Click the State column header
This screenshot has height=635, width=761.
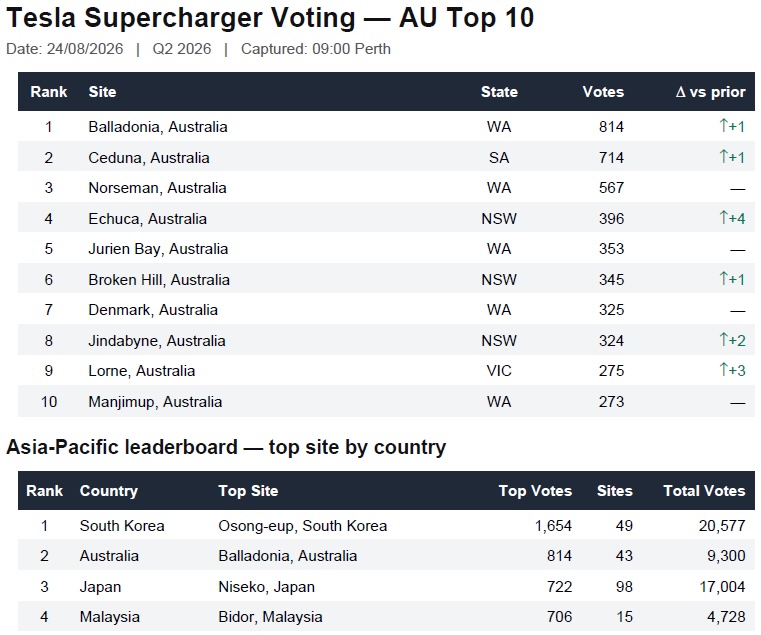tap(499, 92)
